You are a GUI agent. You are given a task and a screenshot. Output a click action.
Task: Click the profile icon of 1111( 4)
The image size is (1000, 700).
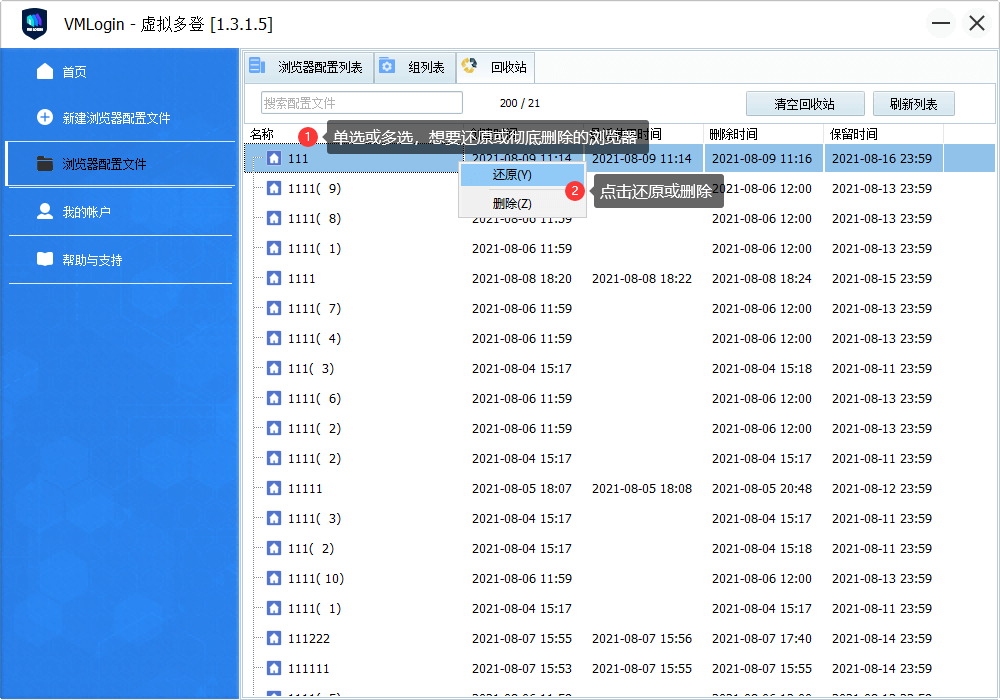pos(274,338)
